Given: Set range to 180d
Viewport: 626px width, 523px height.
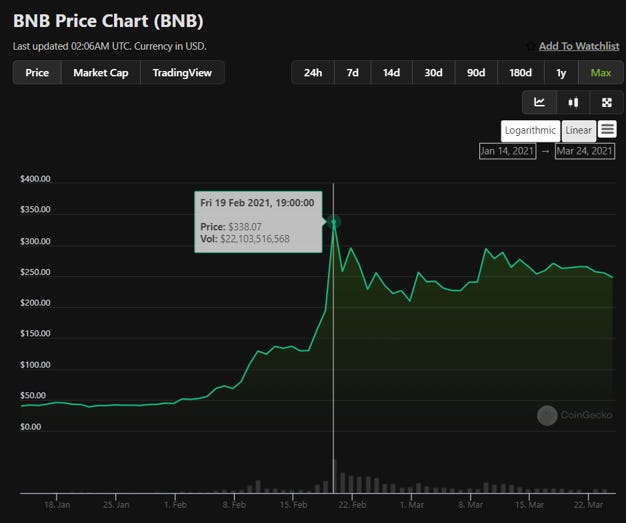Looking at the screenshot, I should 521,73.
